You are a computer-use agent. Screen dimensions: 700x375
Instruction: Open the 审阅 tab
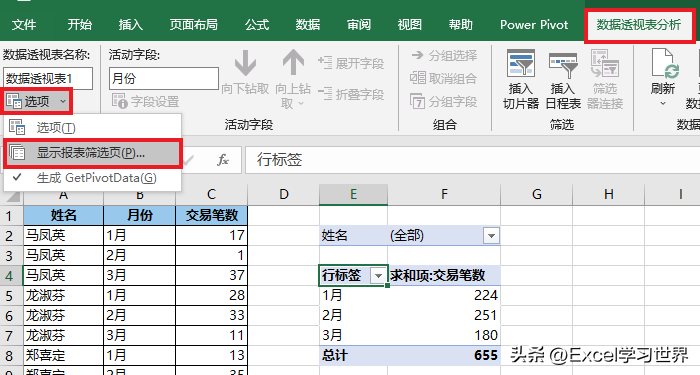pos(359,24)
